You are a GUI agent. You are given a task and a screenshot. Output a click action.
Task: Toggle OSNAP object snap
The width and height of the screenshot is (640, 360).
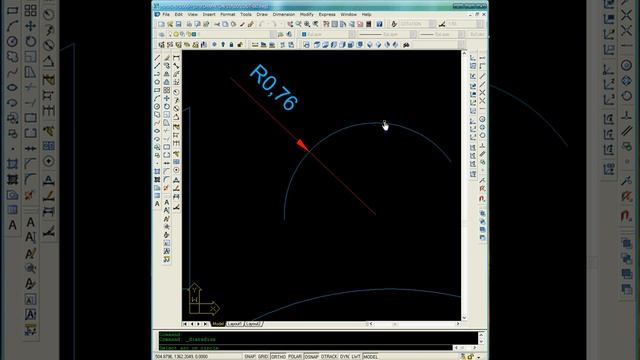click(x=311, y=356)
